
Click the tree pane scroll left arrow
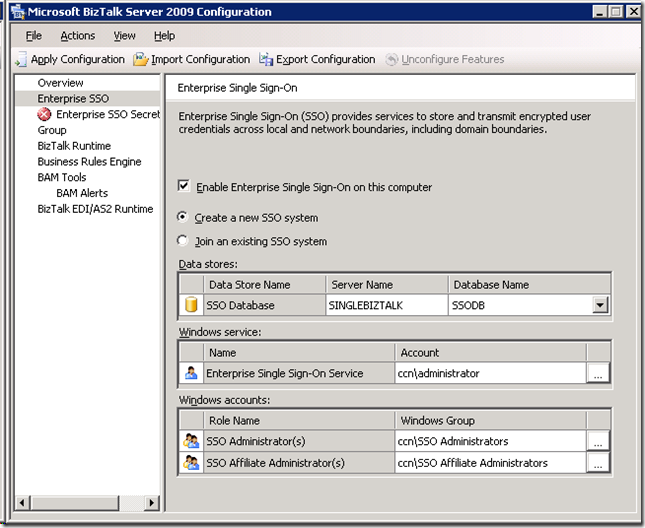(x=23, y=502)
